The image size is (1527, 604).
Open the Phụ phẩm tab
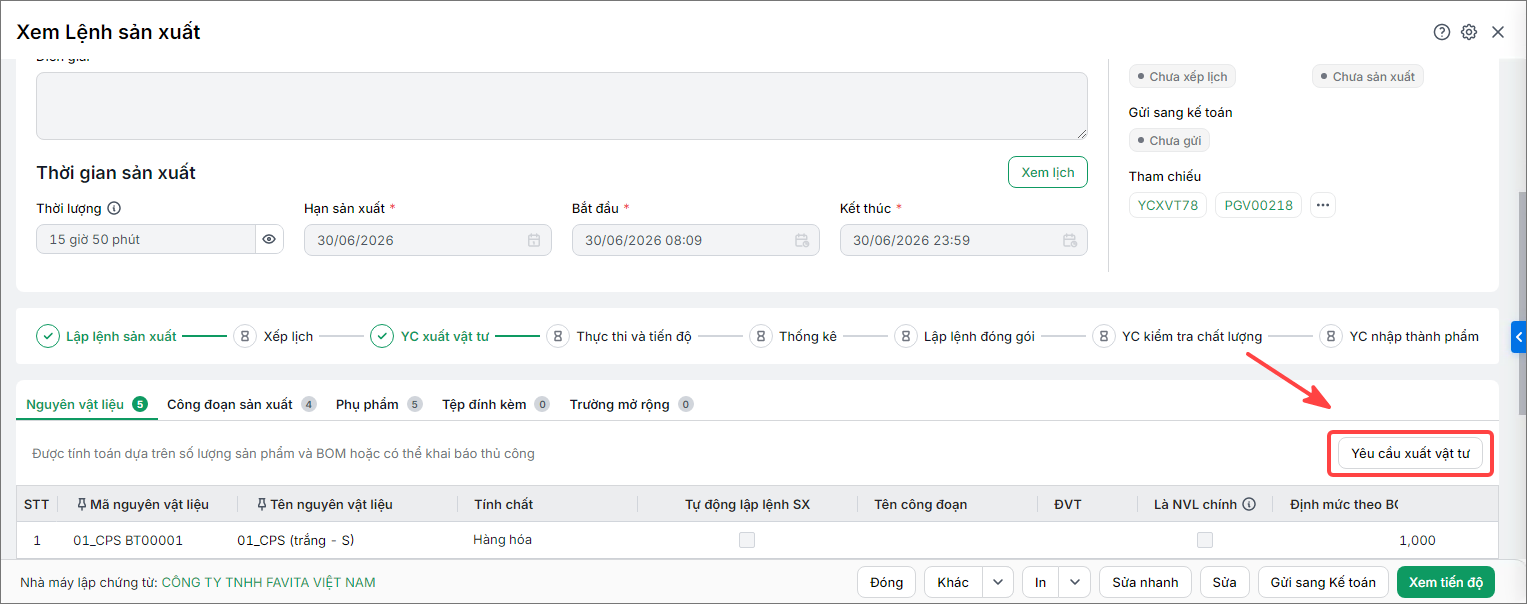click(x=379, y=404)
